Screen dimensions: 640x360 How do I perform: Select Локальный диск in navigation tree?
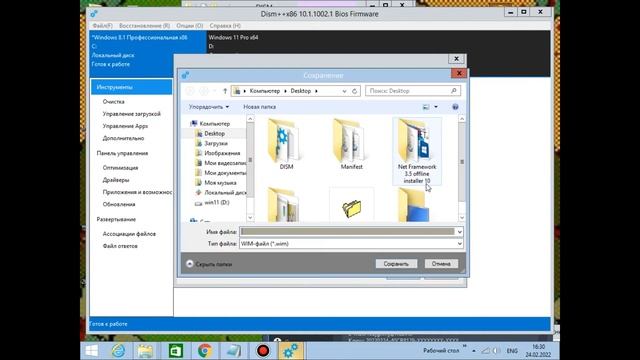220,192
